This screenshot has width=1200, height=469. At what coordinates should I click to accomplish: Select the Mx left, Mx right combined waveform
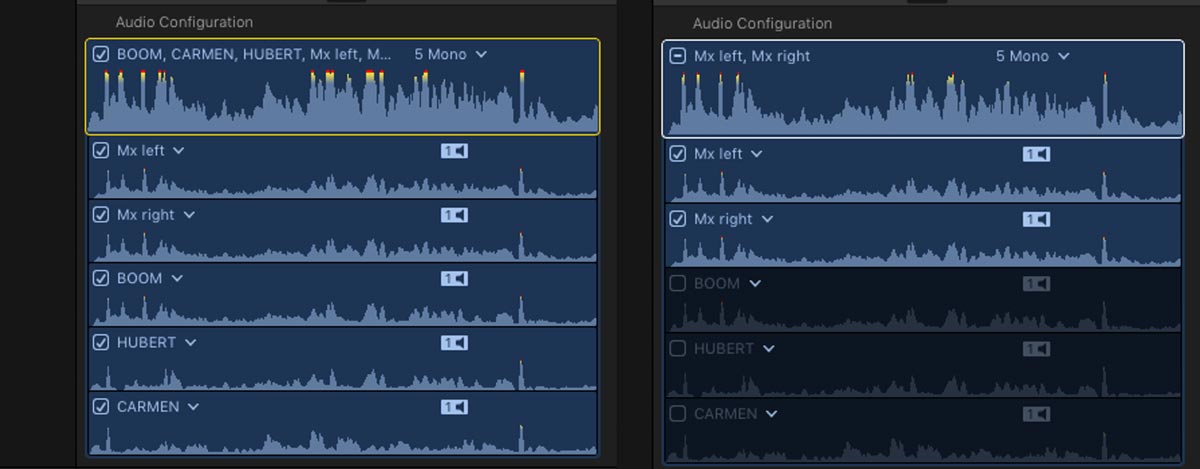pos(923,103)
